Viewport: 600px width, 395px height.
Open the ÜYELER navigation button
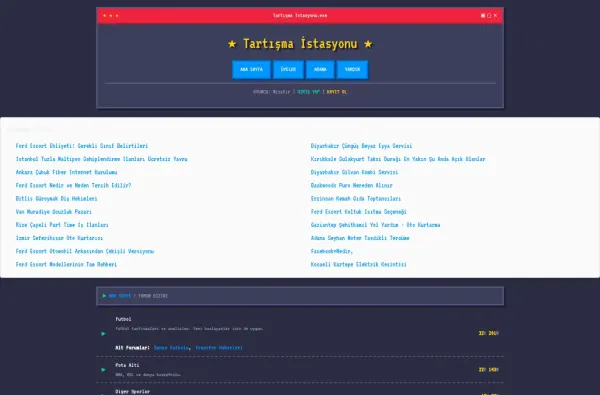click(289, 69)
